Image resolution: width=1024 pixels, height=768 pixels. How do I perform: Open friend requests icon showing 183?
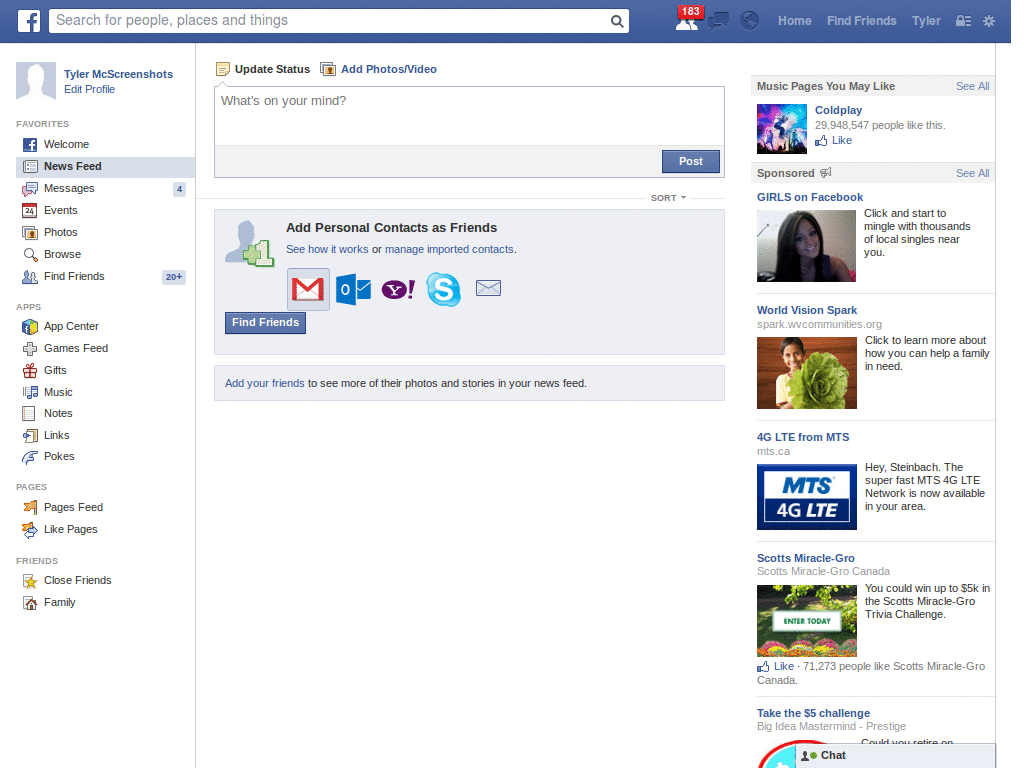[687, 21]
